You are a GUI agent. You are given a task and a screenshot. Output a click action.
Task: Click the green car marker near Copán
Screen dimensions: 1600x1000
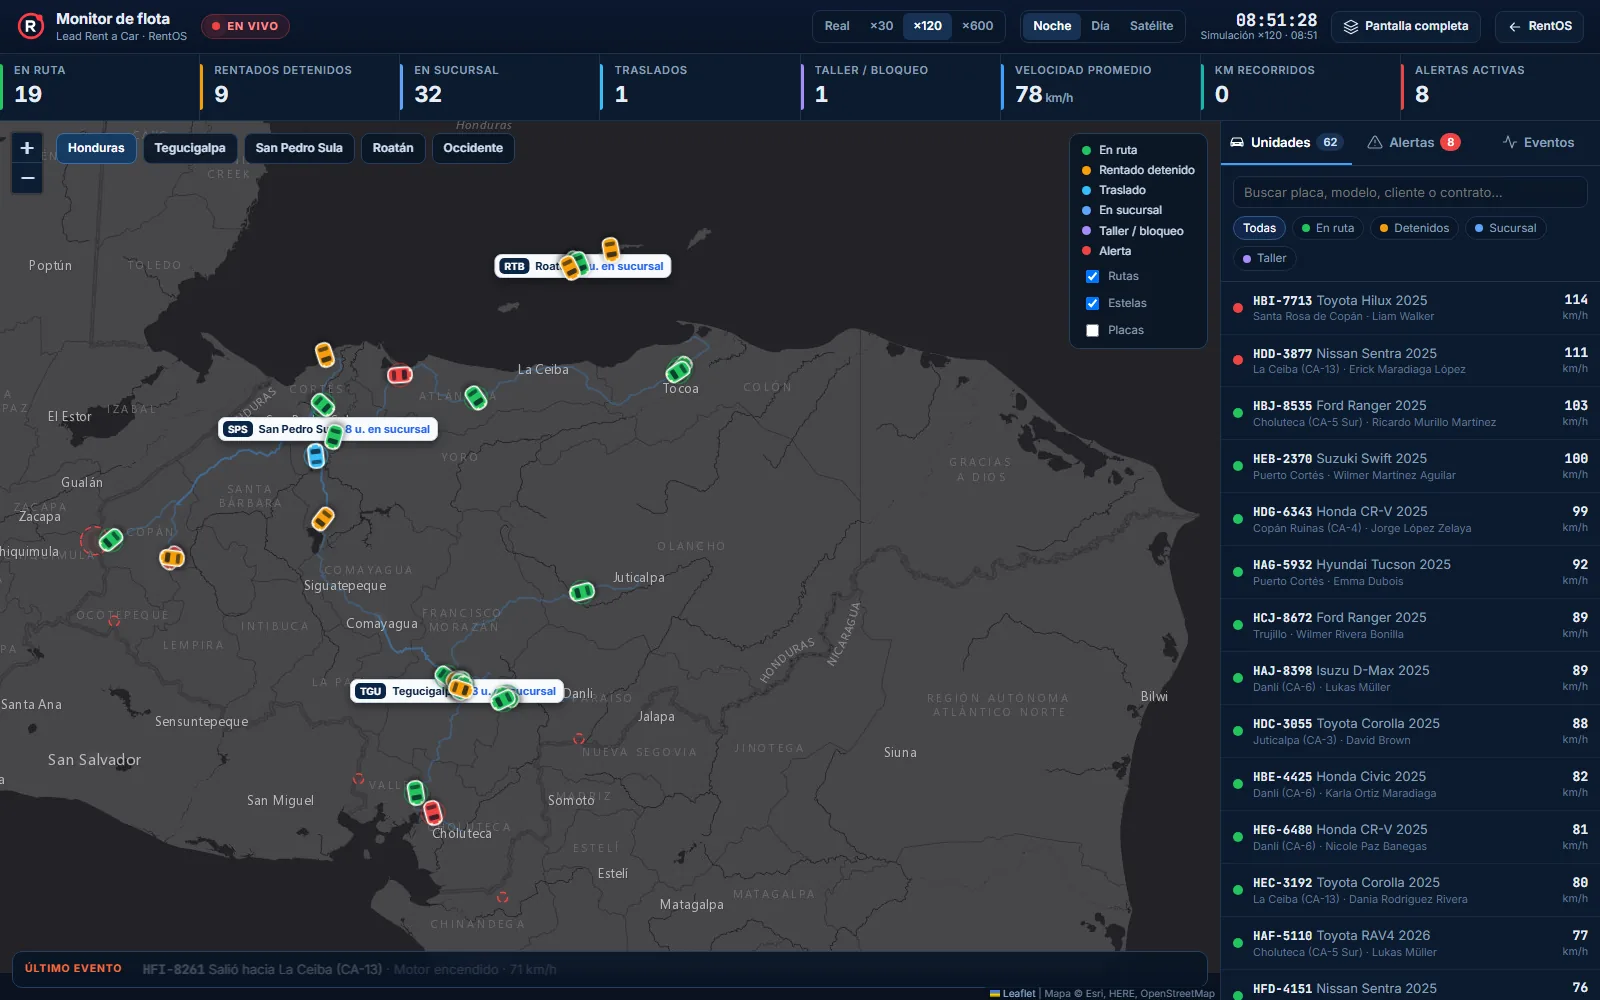click(x=111, y=540)
